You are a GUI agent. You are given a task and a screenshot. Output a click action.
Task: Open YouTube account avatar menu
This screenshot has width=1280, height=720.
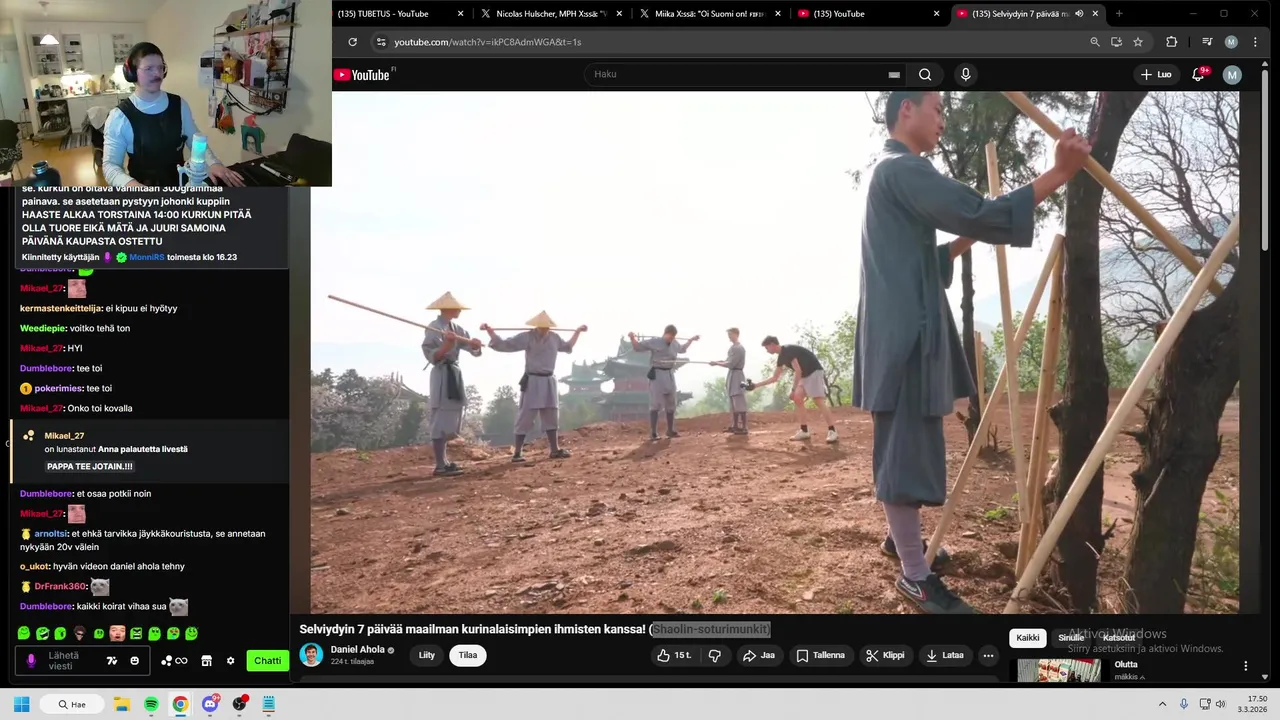(x=1232, y=74)
